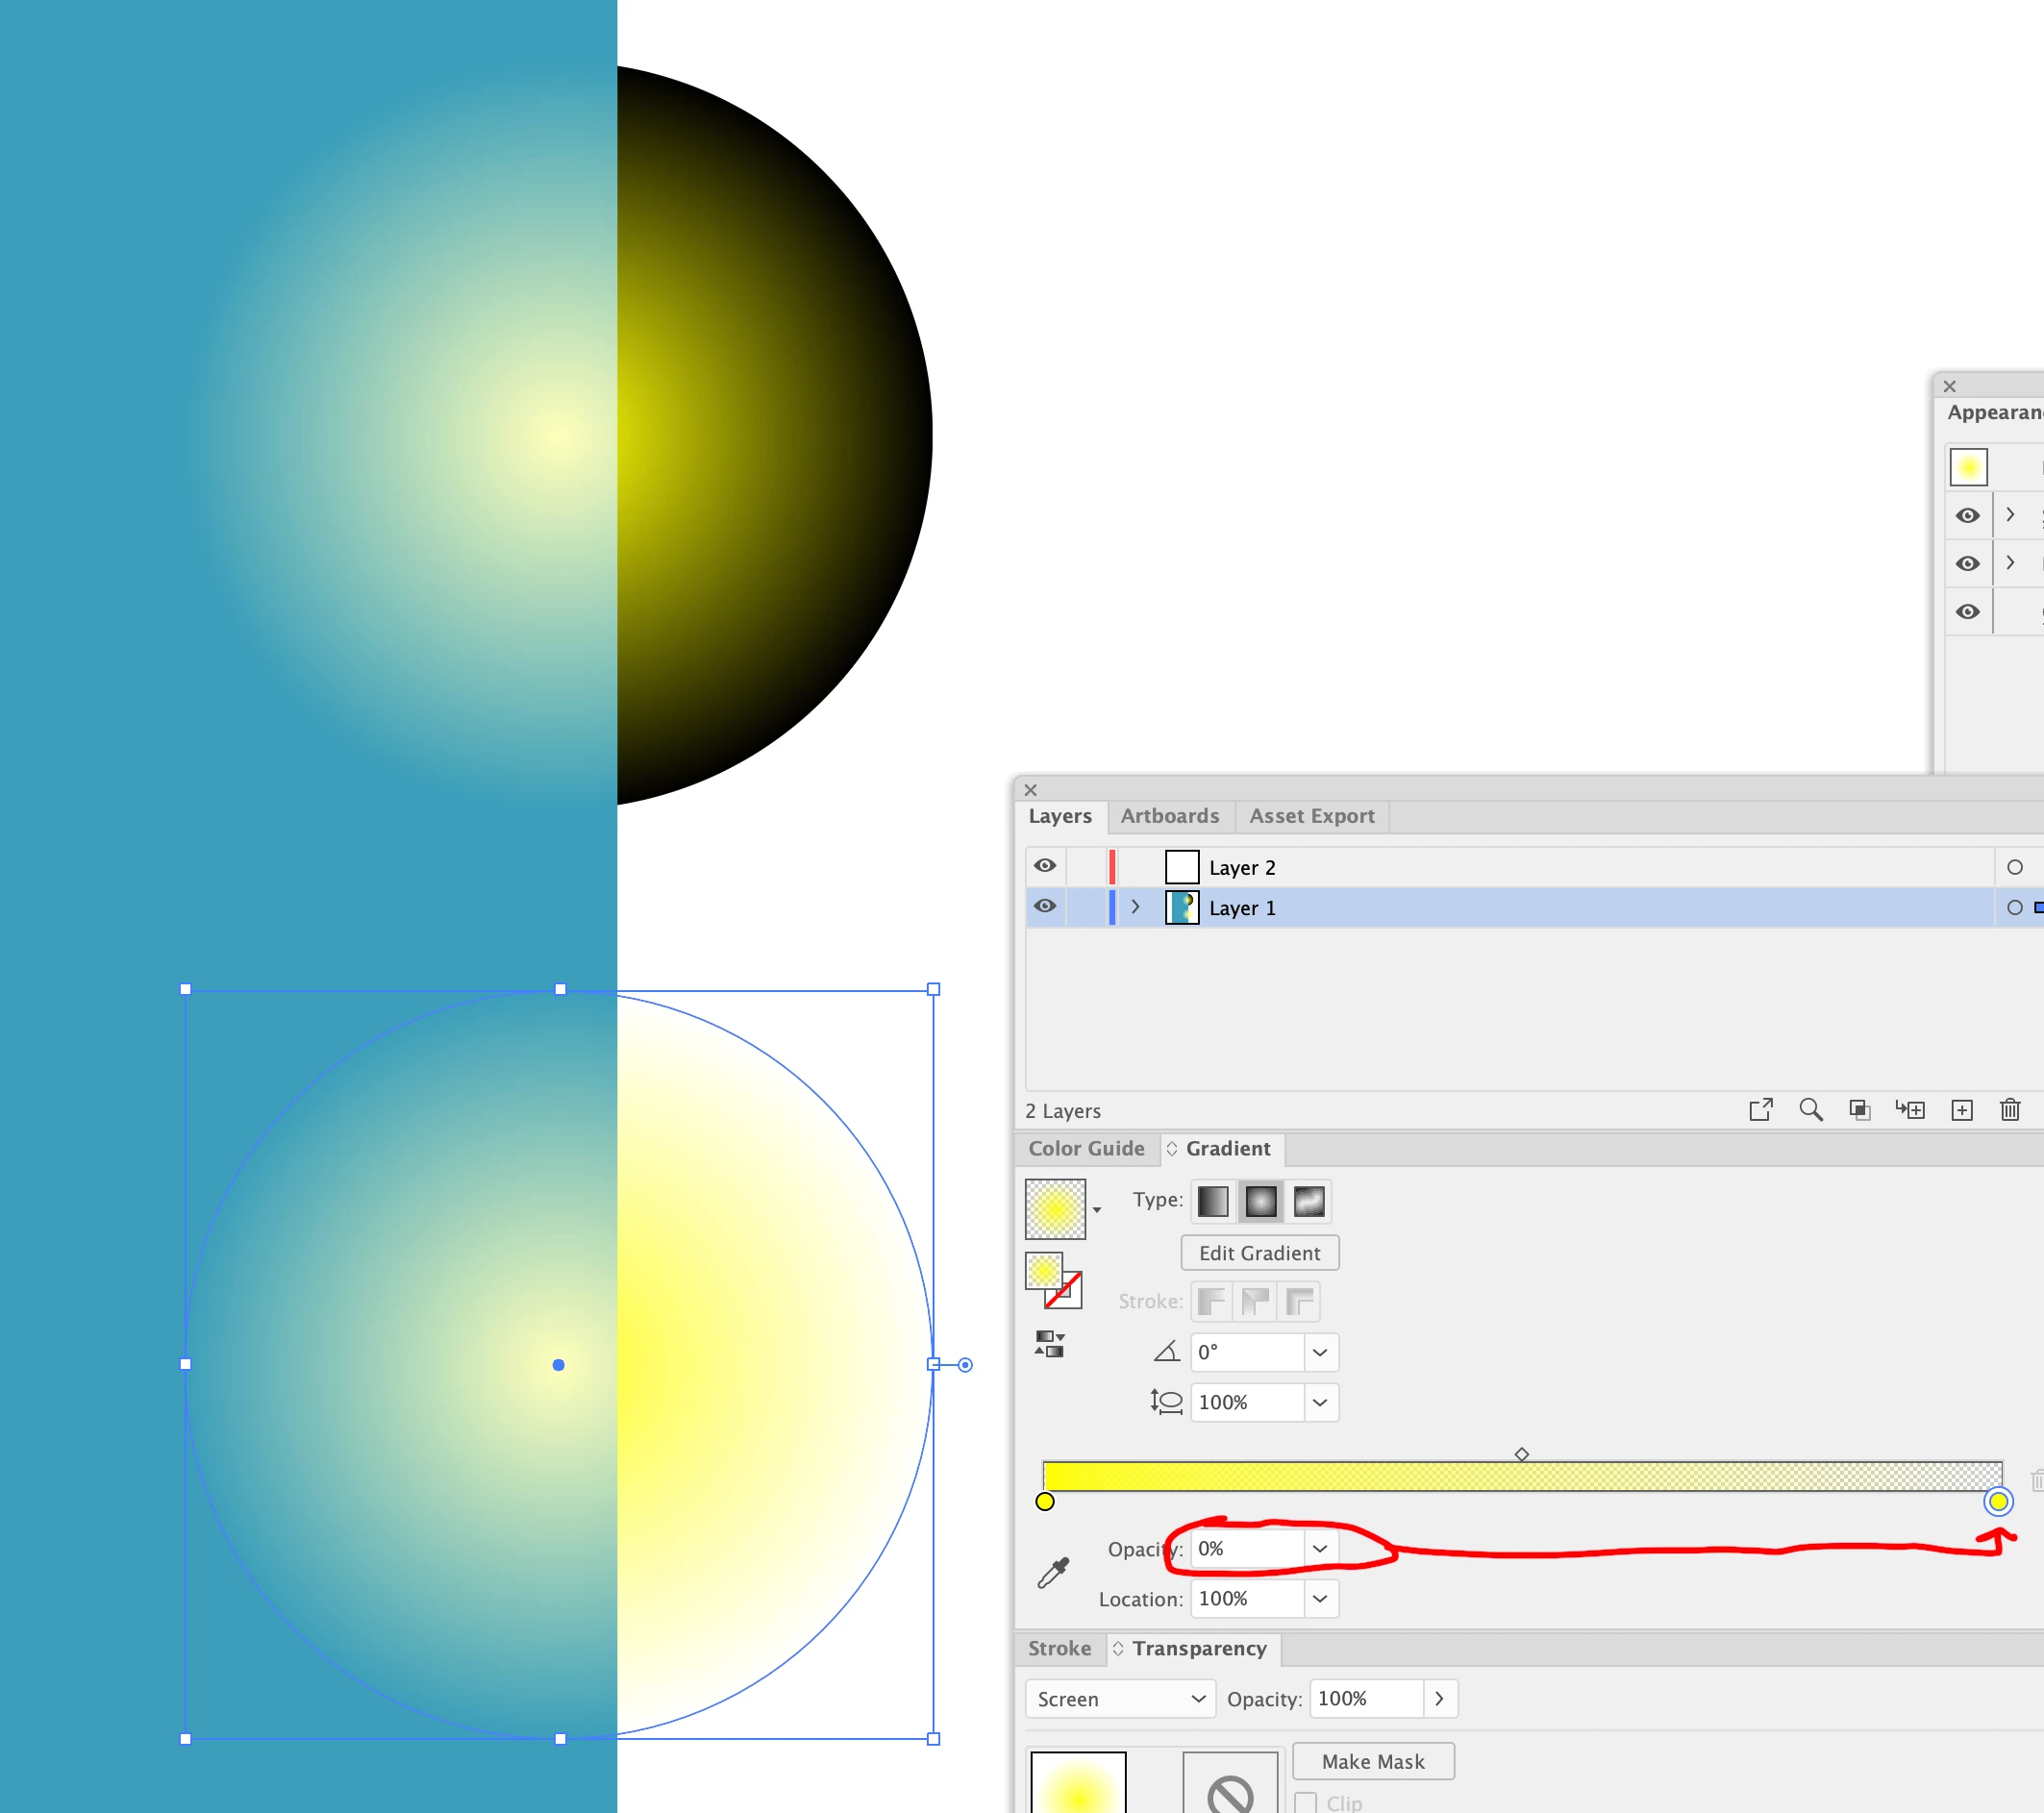Pick the gradient eyedropper color picker
Viewport: 2044px width, 1813px height.
click(1052, 1573)
